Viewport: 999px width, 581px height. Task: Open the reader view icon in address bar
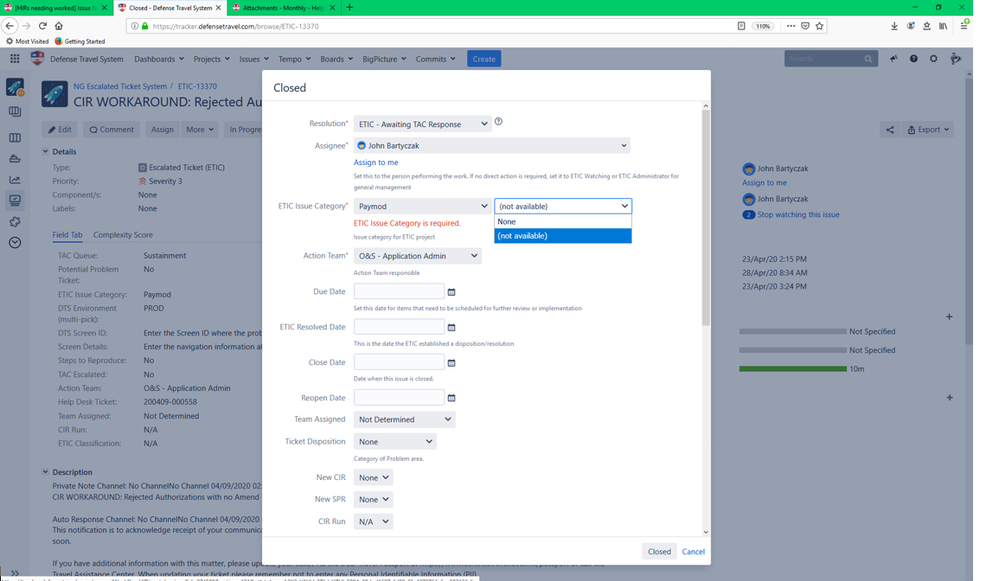pyautogui.click(x=741, y=26)
